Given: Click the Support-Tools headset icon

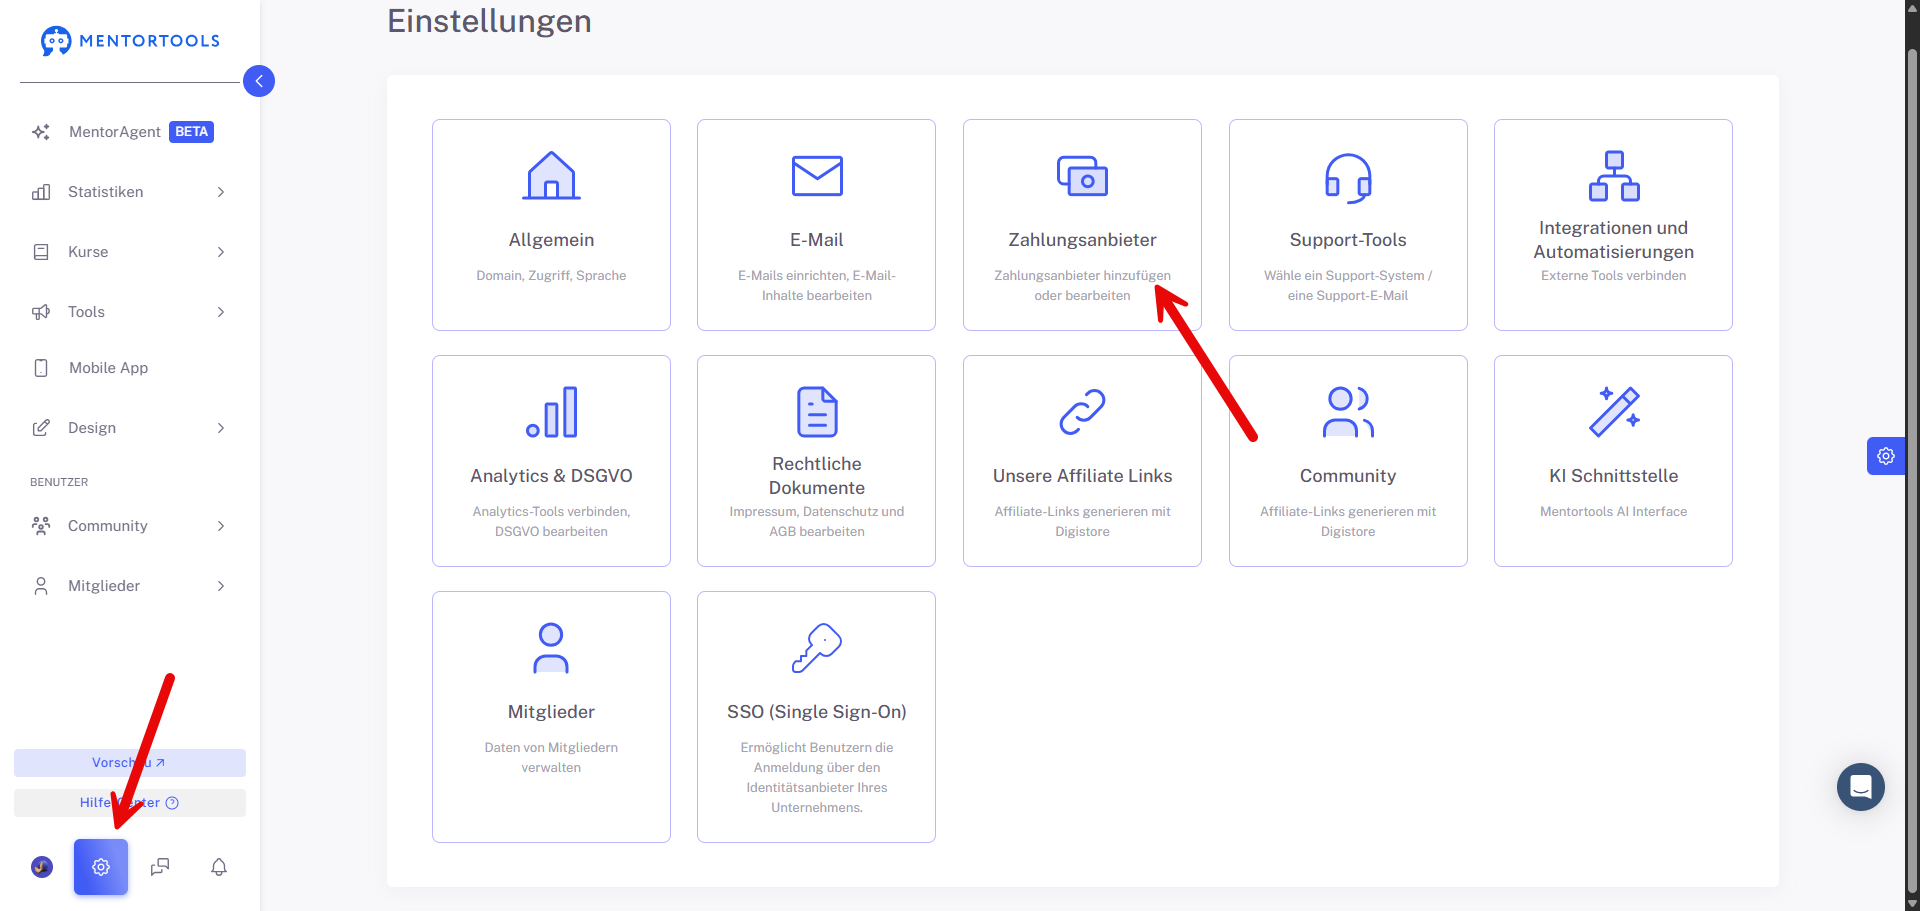Looking at the screenshot, I should coord(1348,178).
